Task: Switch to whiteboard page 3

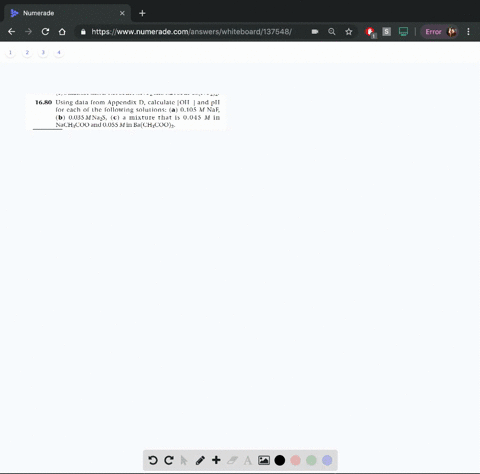Action: (x=43, y=52)
